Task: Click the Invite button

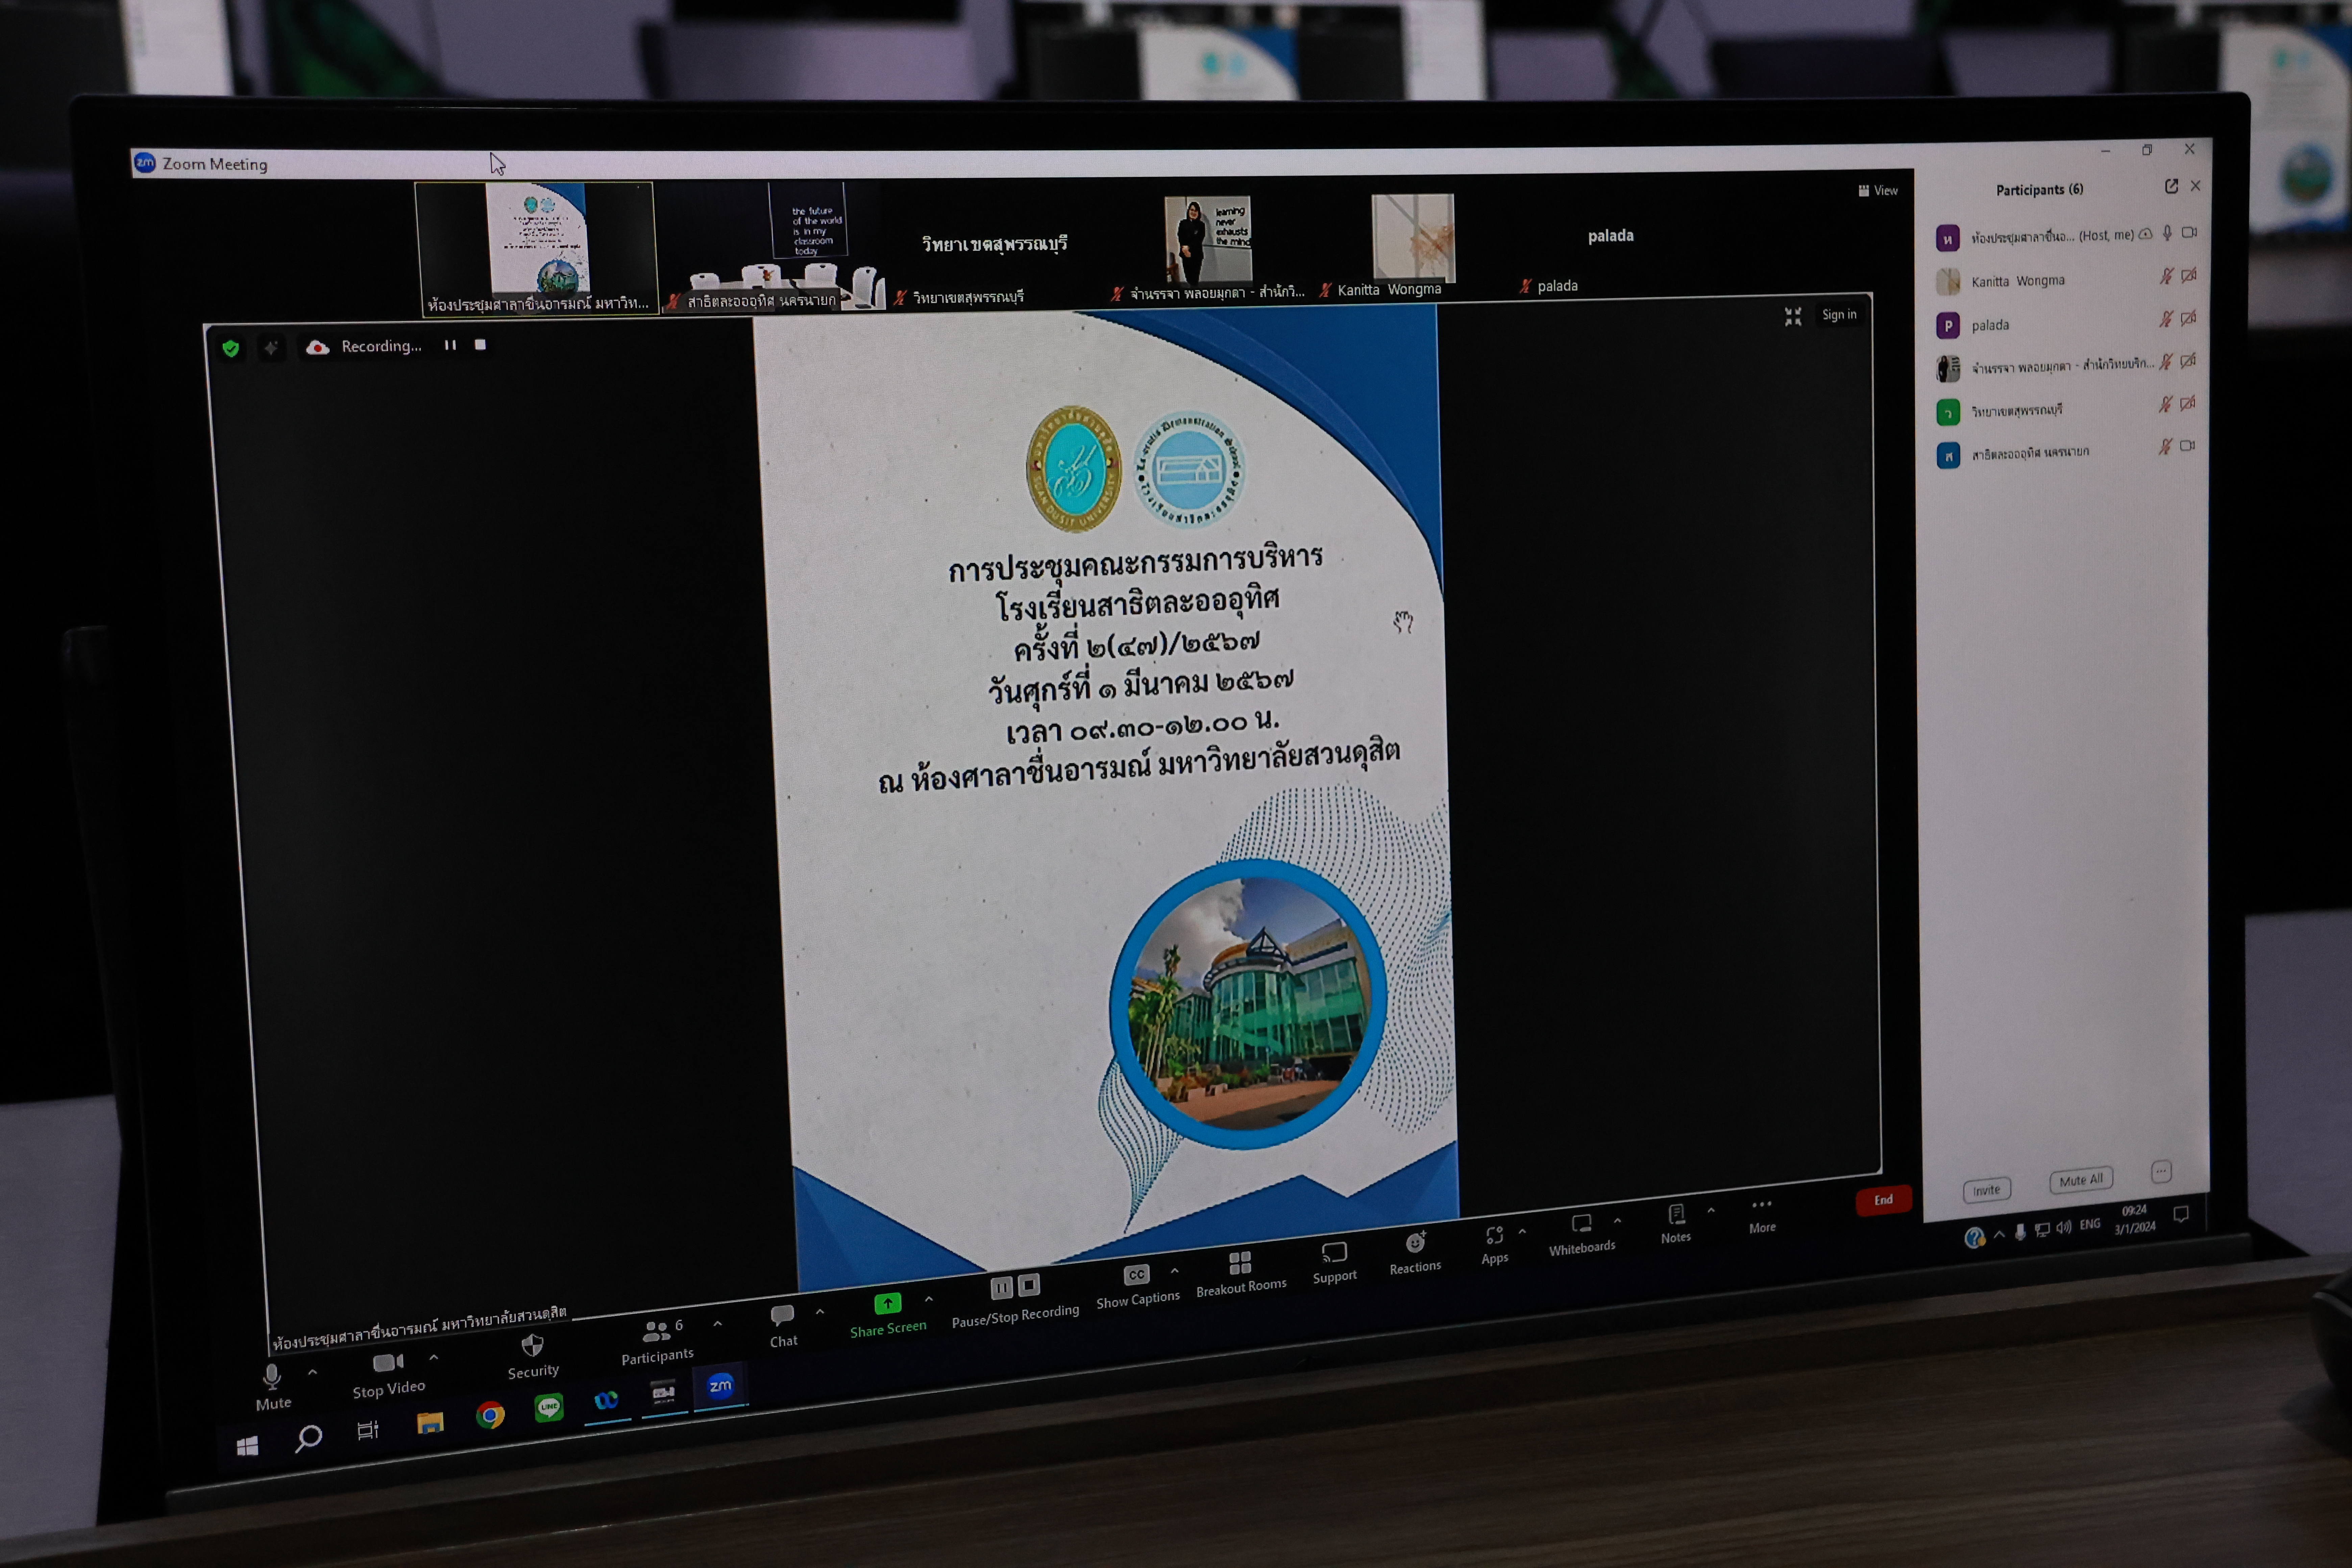Action: pos(1987,1190)
